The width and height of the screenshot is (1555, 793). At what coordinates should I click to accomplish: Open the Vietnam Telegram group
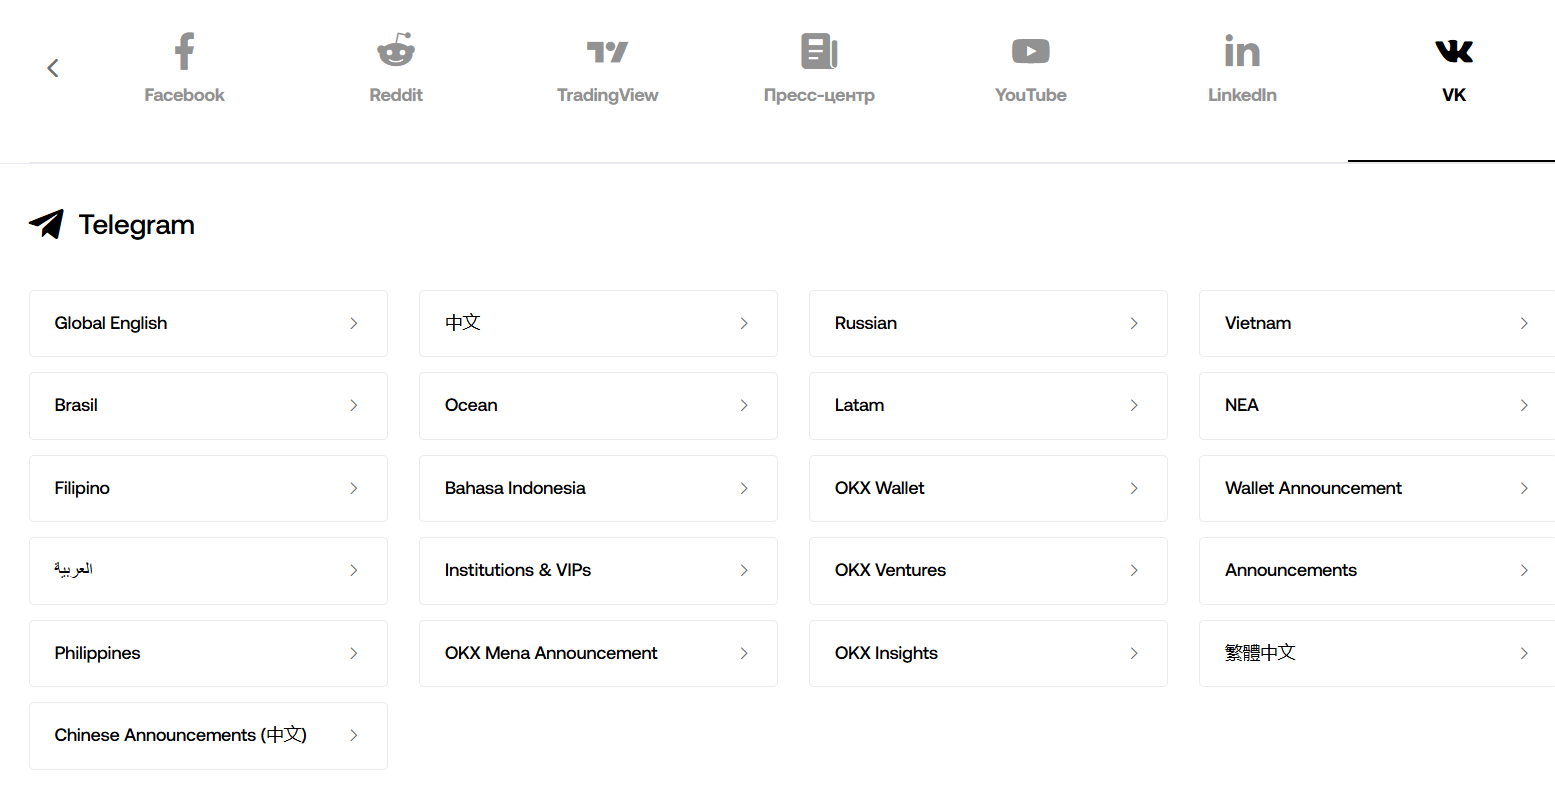pyautogui.click(x=1377, y=323)
